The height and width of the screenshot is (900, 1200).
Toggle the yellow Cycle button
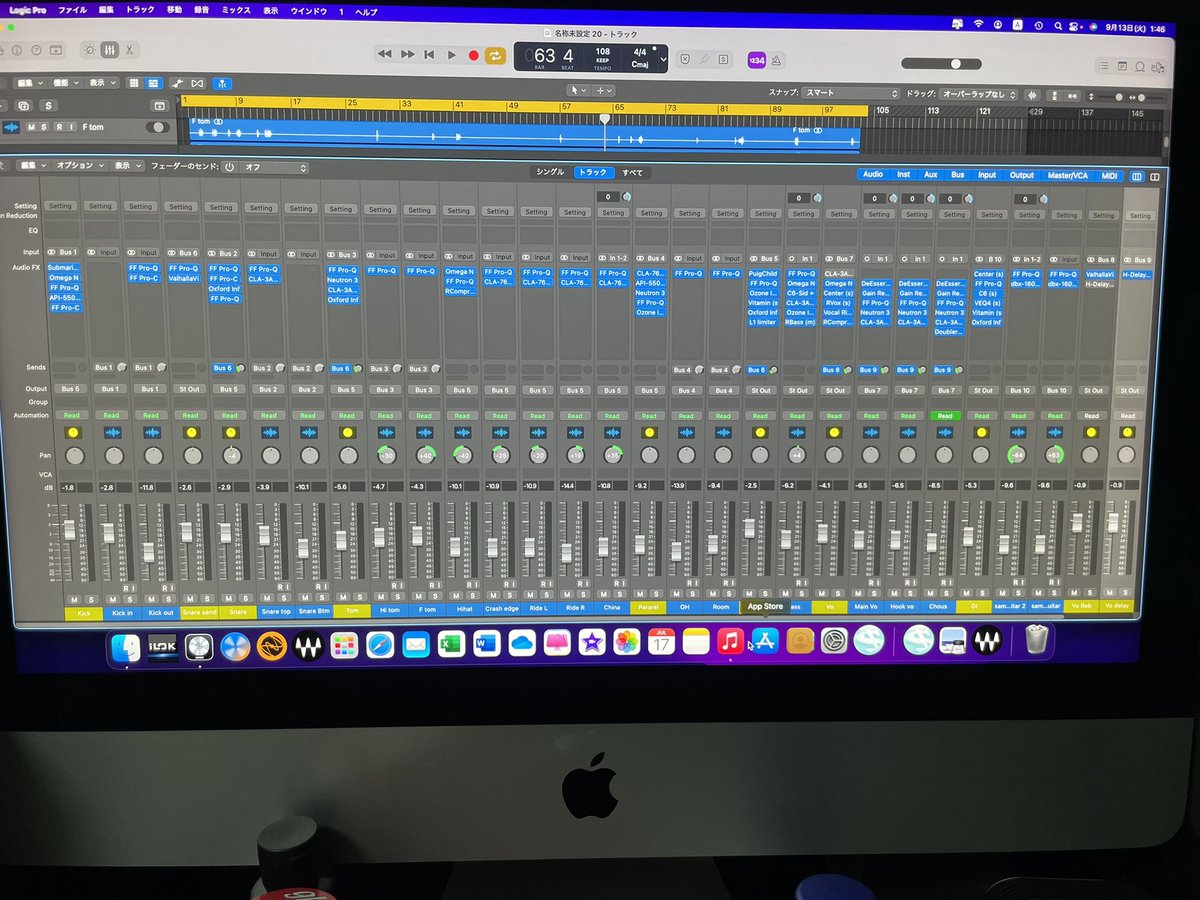click(x=495, y=55)
